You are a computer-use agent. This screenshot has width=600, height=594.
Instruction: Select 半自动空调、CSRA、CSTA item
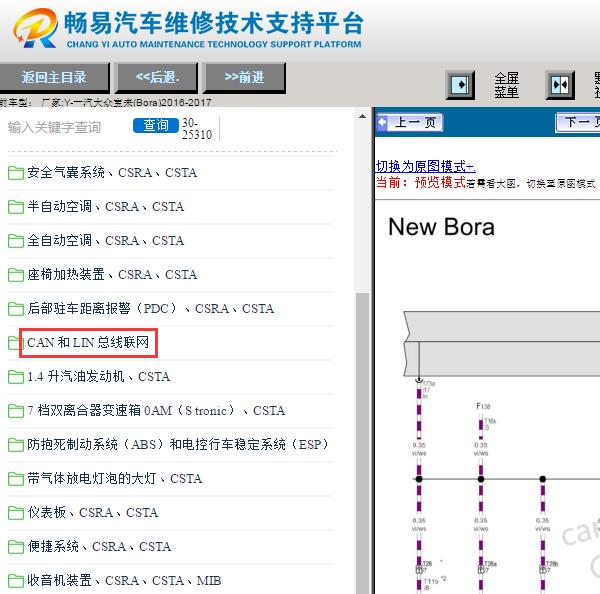click(x=105, y=207)
